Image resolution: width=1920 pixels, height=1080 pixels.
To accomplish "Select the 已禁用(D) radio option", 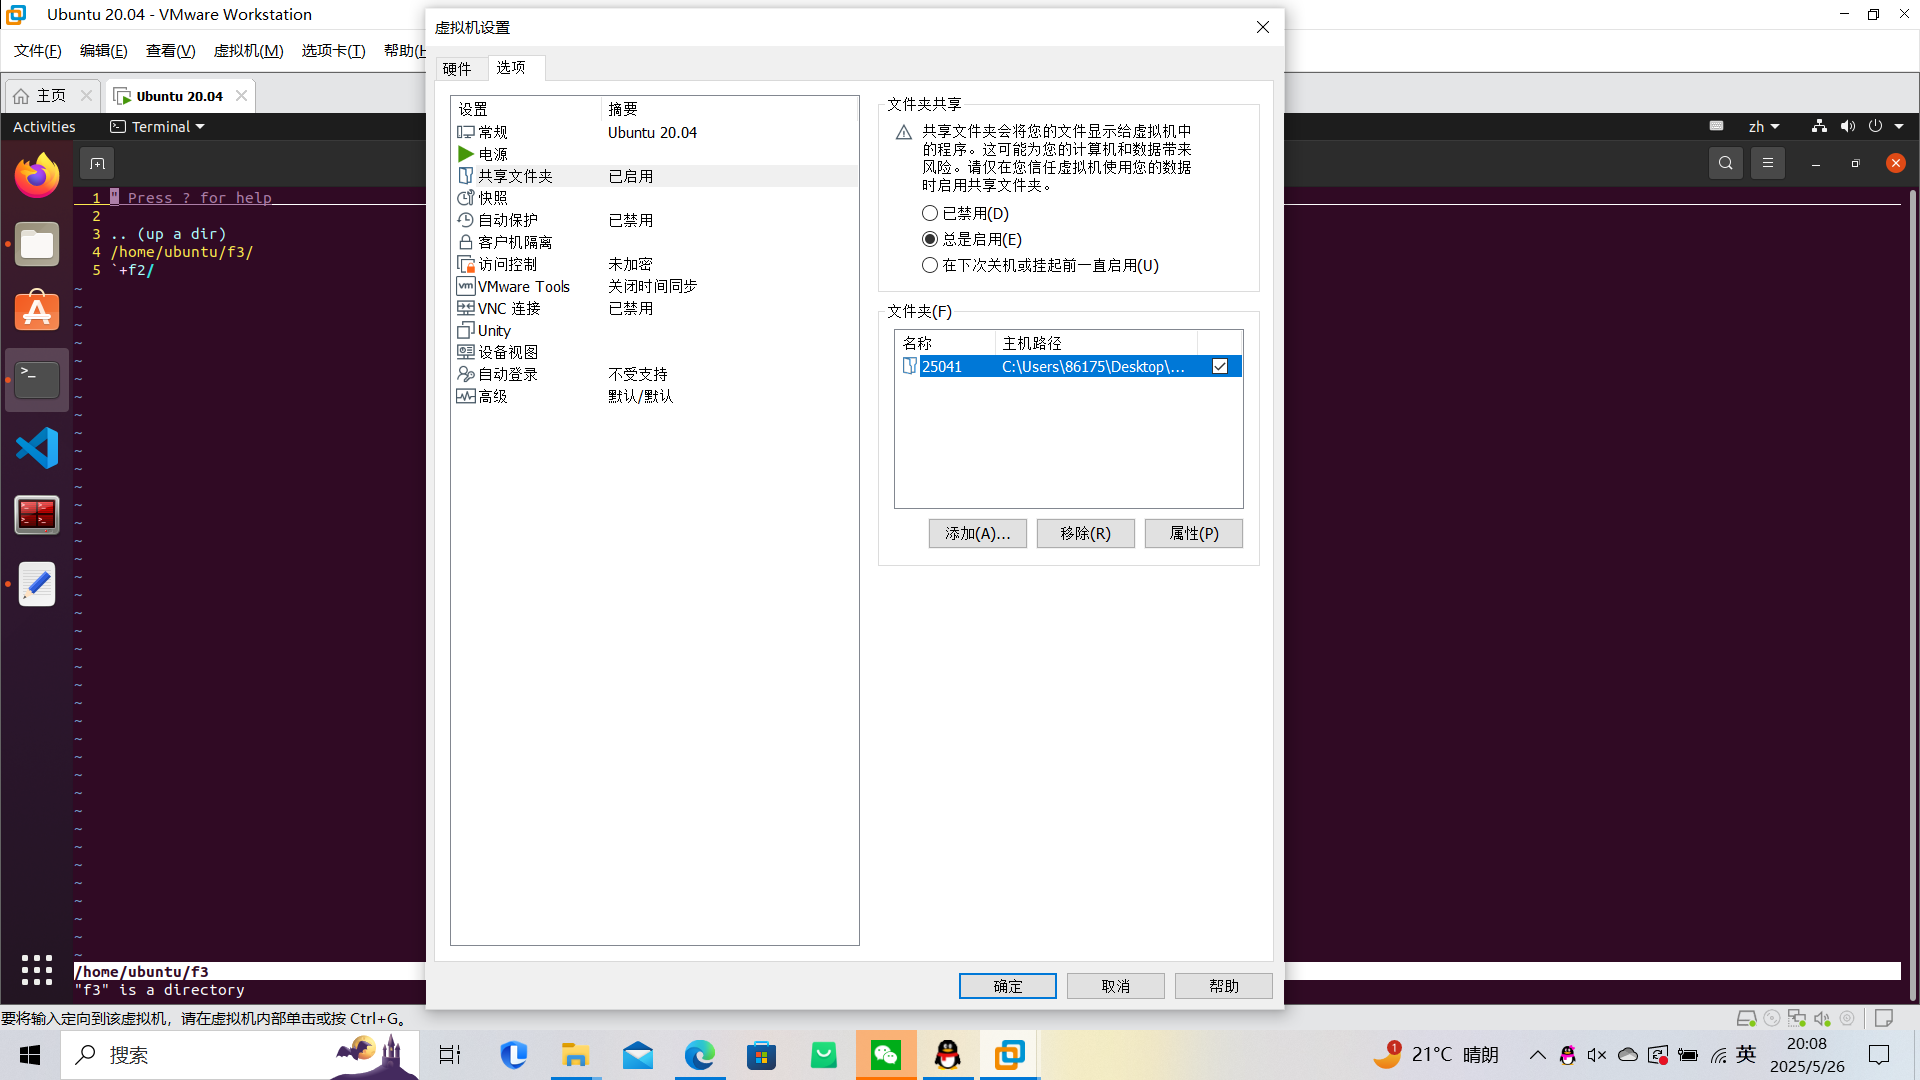I will coord(930,213).
